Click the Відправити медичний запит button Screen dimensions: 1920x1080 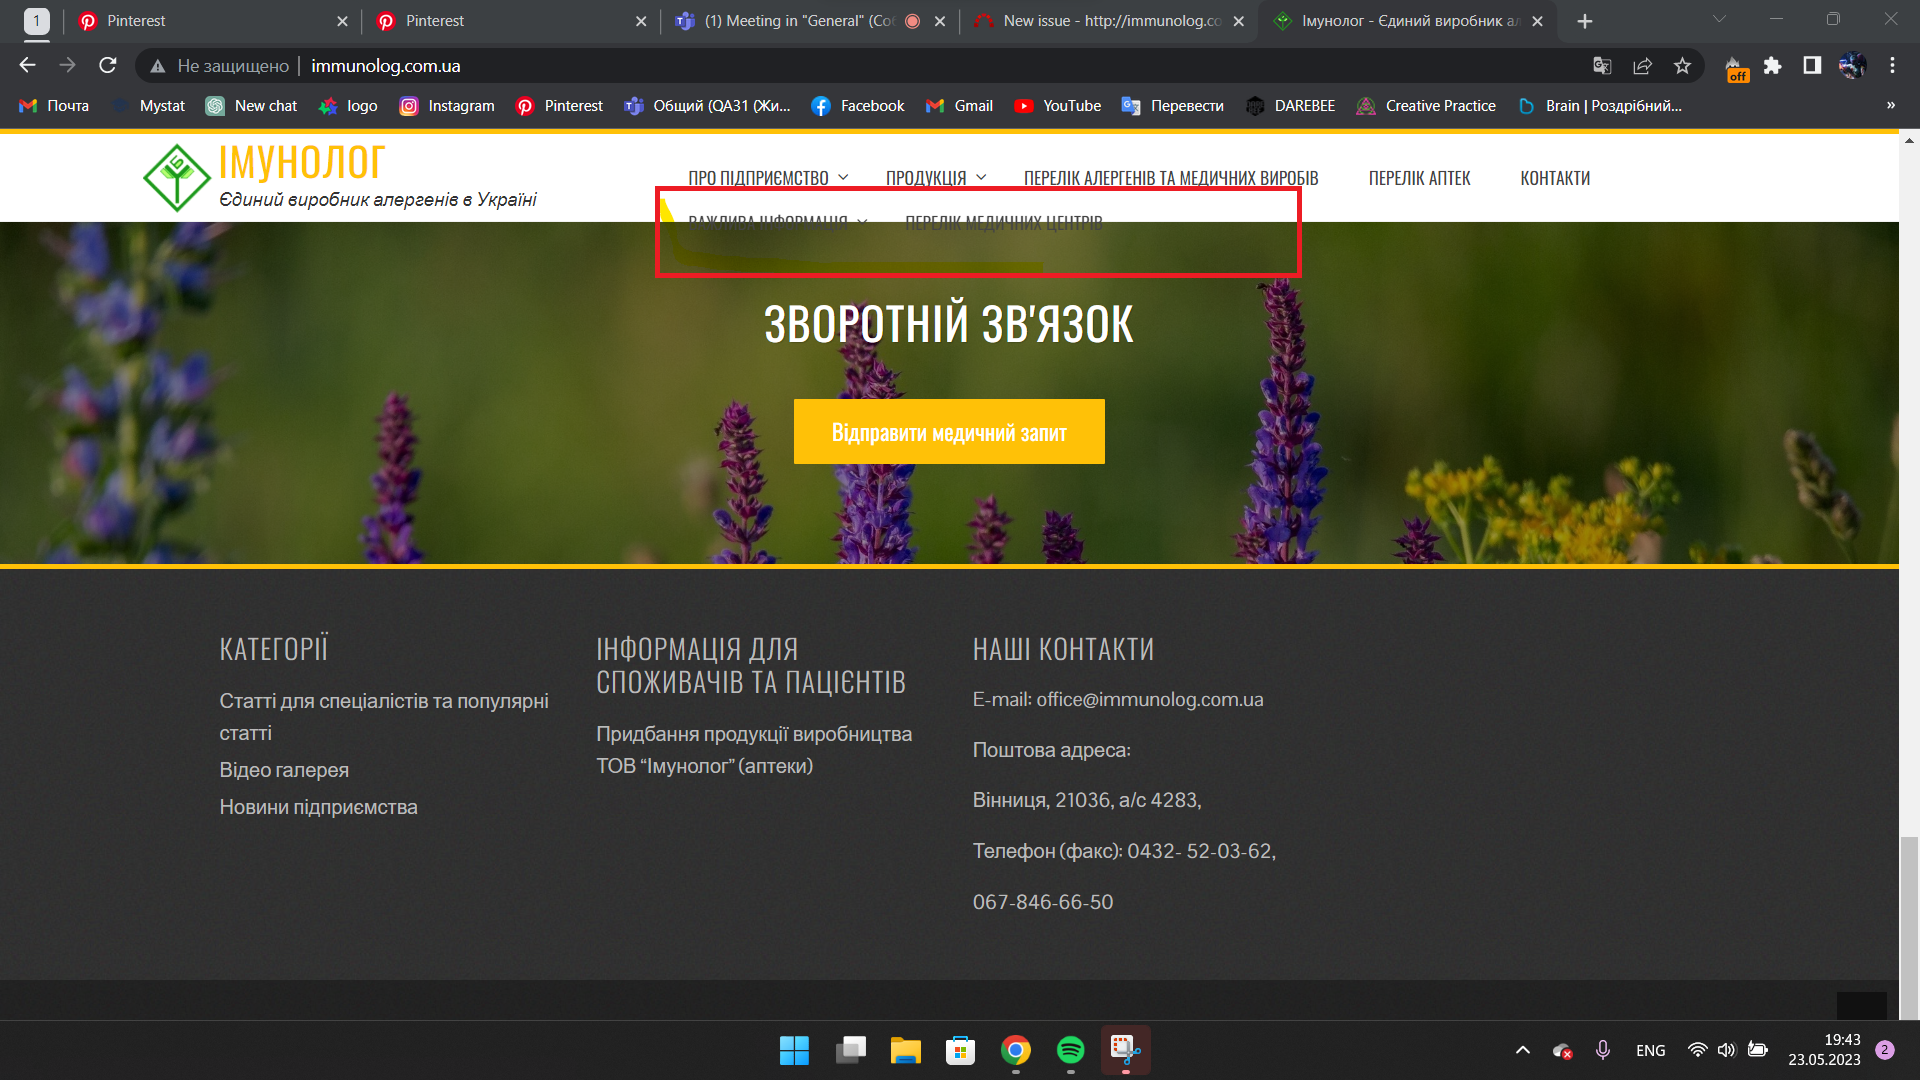[x=949, y=432]
